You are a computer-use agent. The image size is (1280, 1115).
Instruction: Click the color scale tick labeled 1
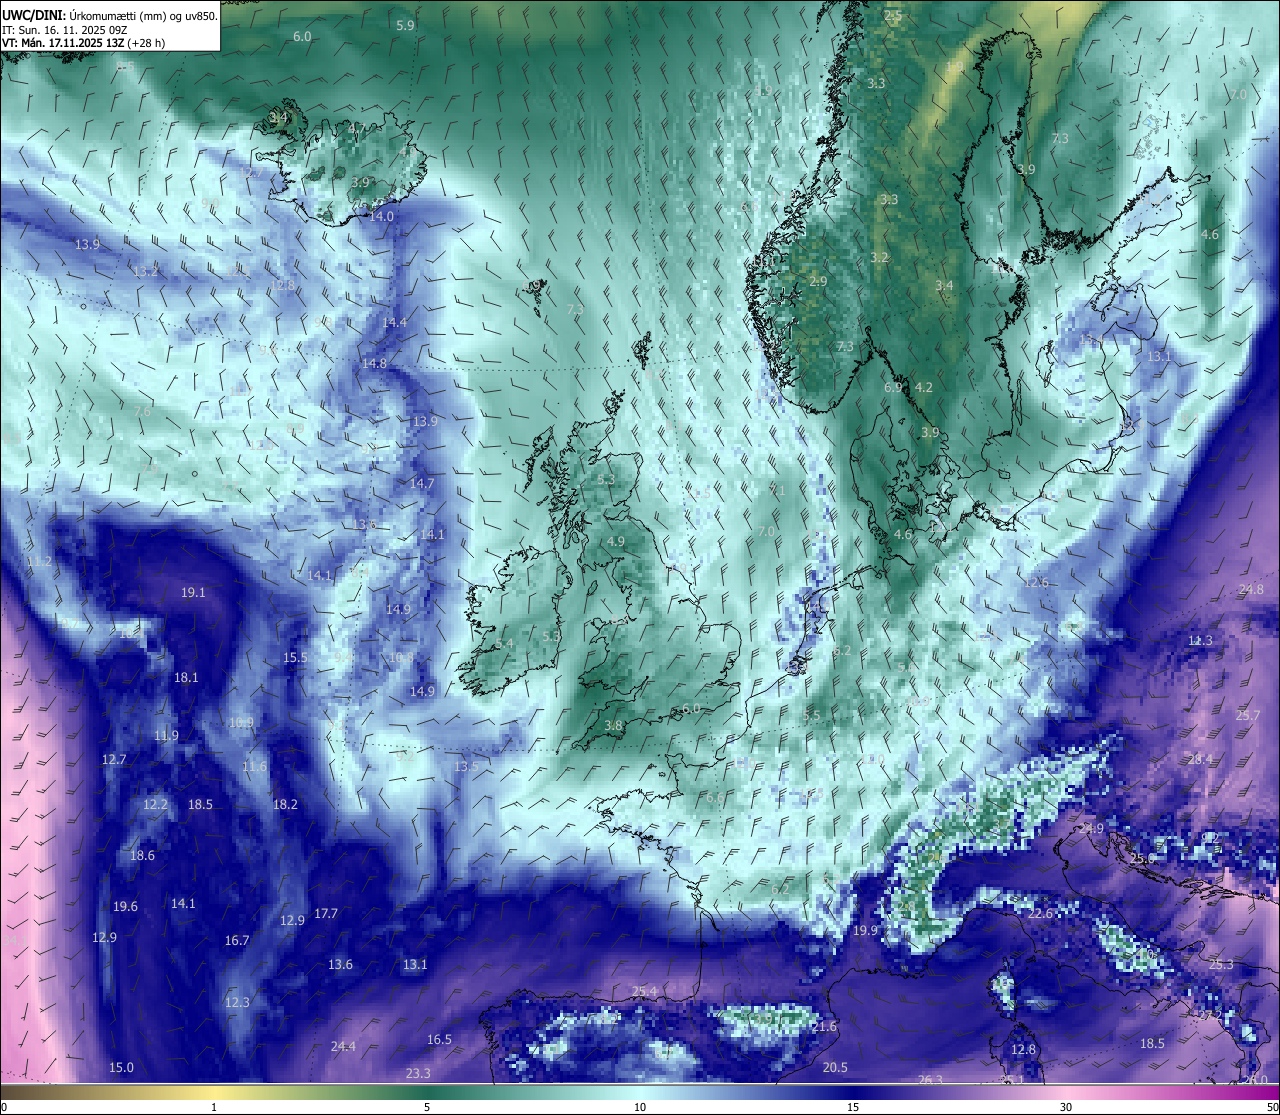click(214, 1107)
